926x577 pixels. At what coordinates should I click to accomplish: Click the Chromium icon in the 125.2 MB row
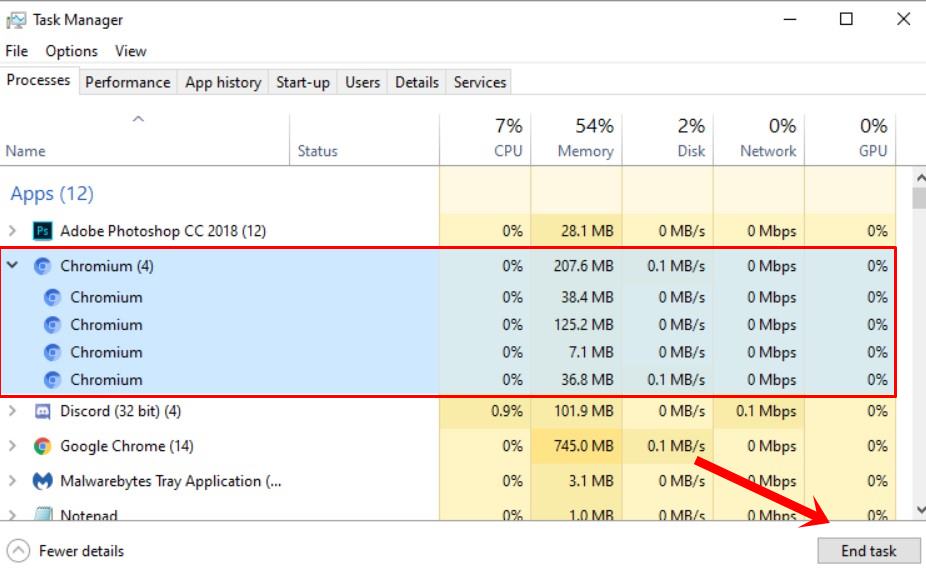[x=52, y=325]
